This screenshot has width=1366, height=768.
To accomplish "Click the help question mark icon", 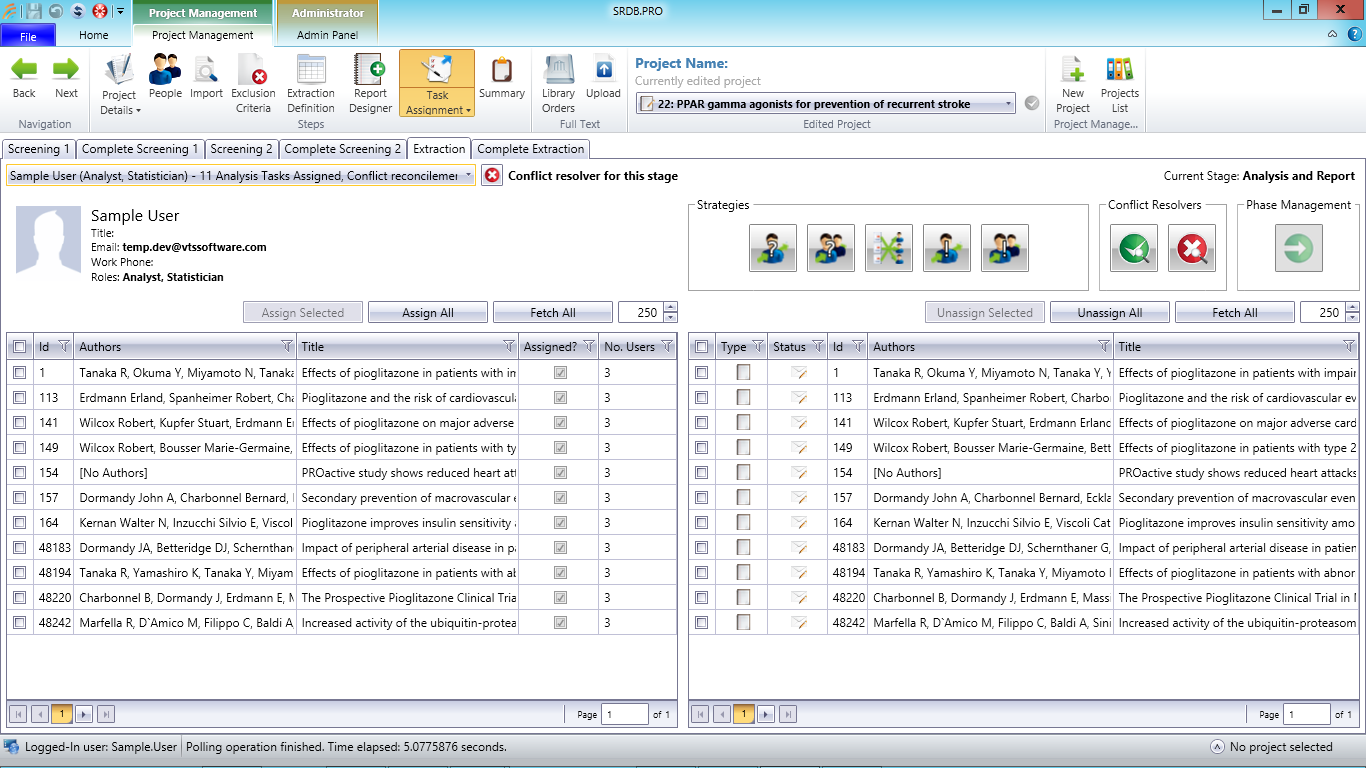I will pos(1355,34).
